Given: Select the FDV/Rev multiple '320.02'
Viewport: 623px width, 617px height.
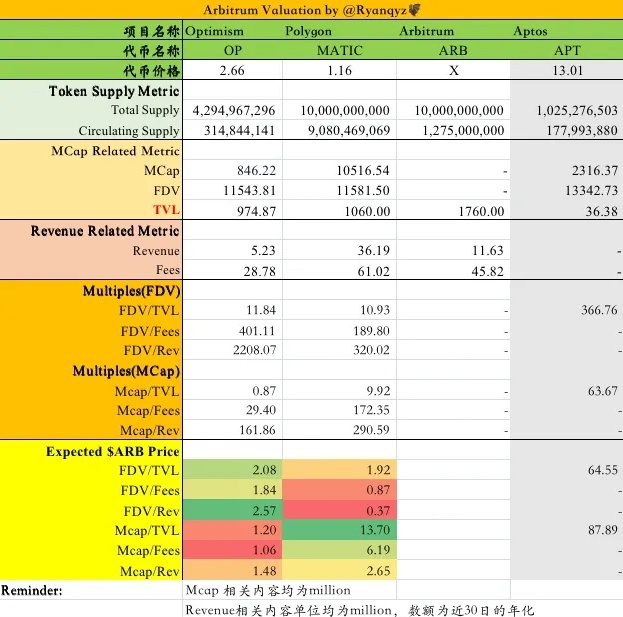Looking at the screenshot, I should point(371,350).
